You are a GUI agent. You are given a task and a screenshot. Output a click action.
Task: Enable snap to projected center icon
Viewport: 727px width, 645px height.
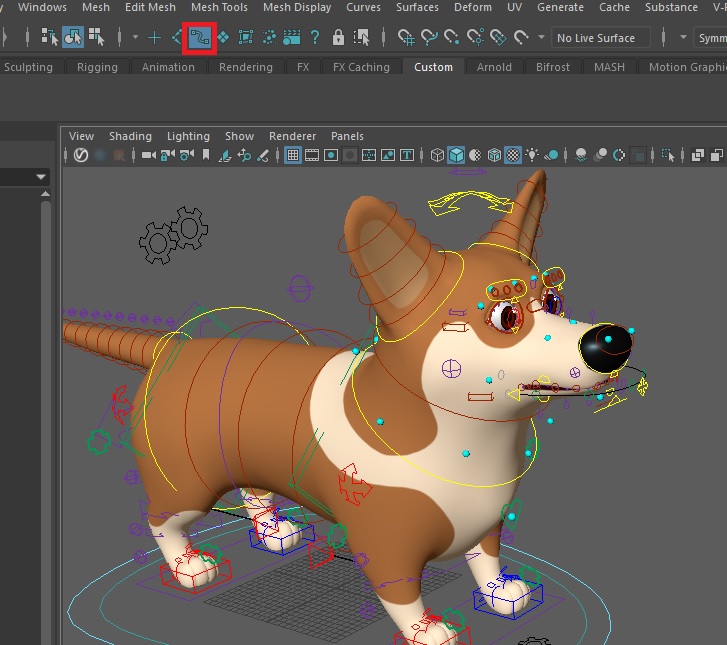[475, 37]
